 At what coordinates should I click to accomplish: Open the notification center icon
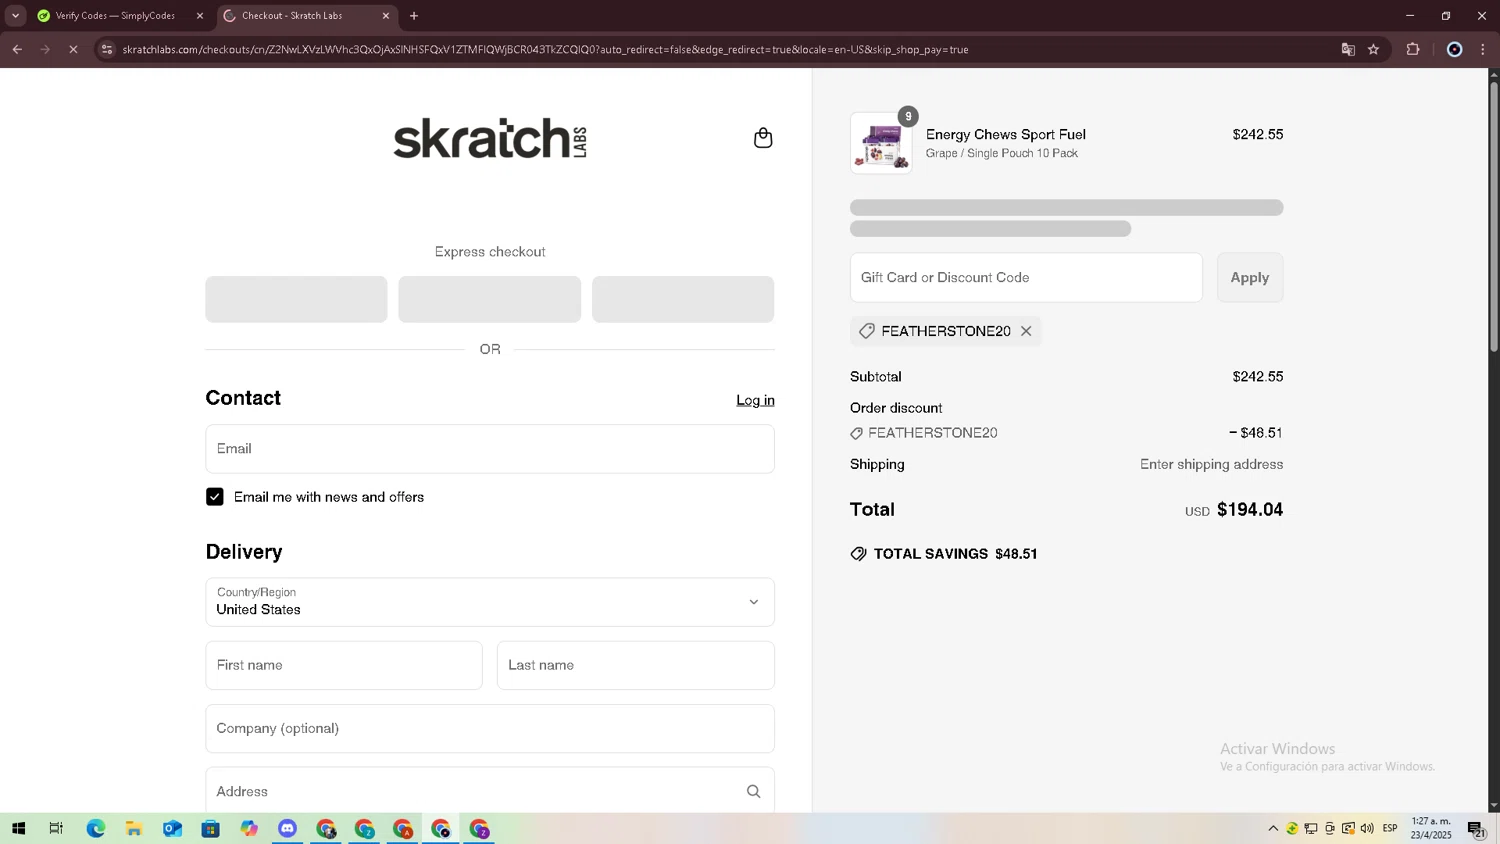pos(1476,829)
